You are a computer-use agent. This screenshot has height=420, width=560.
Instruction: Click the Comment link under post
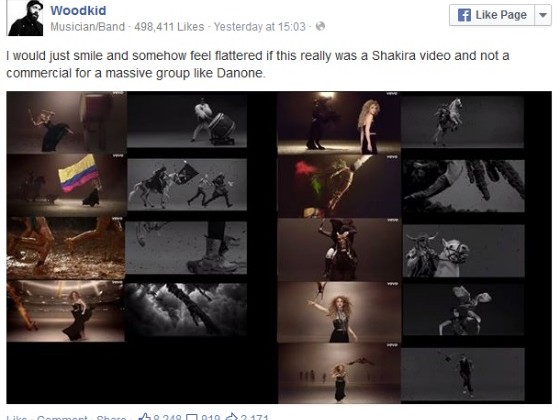(x=62, y=418)
